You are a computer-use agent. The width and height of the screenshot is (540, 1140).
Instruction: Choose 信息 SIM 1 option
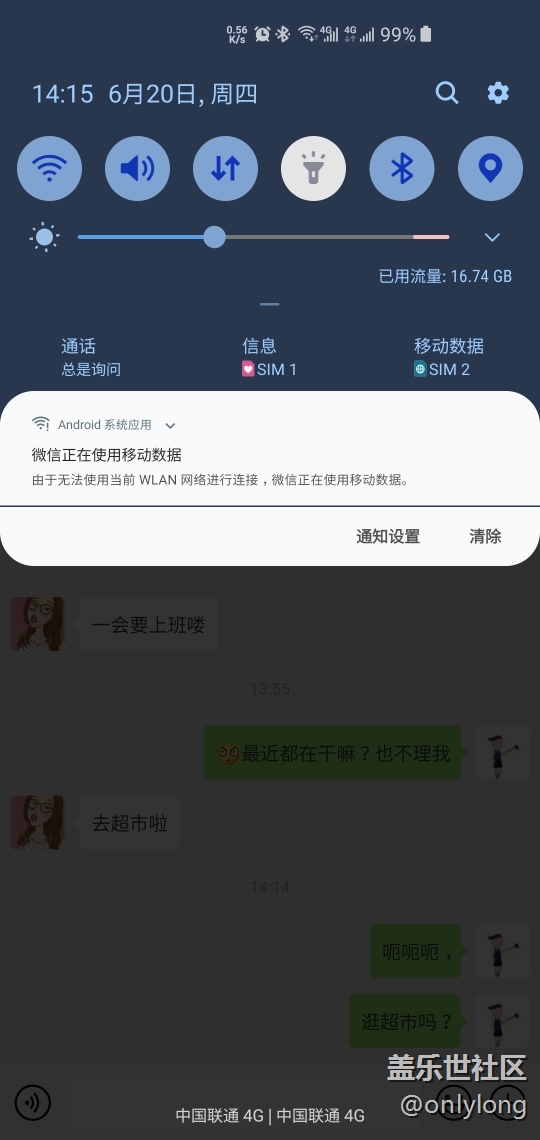tap(270, 357)
